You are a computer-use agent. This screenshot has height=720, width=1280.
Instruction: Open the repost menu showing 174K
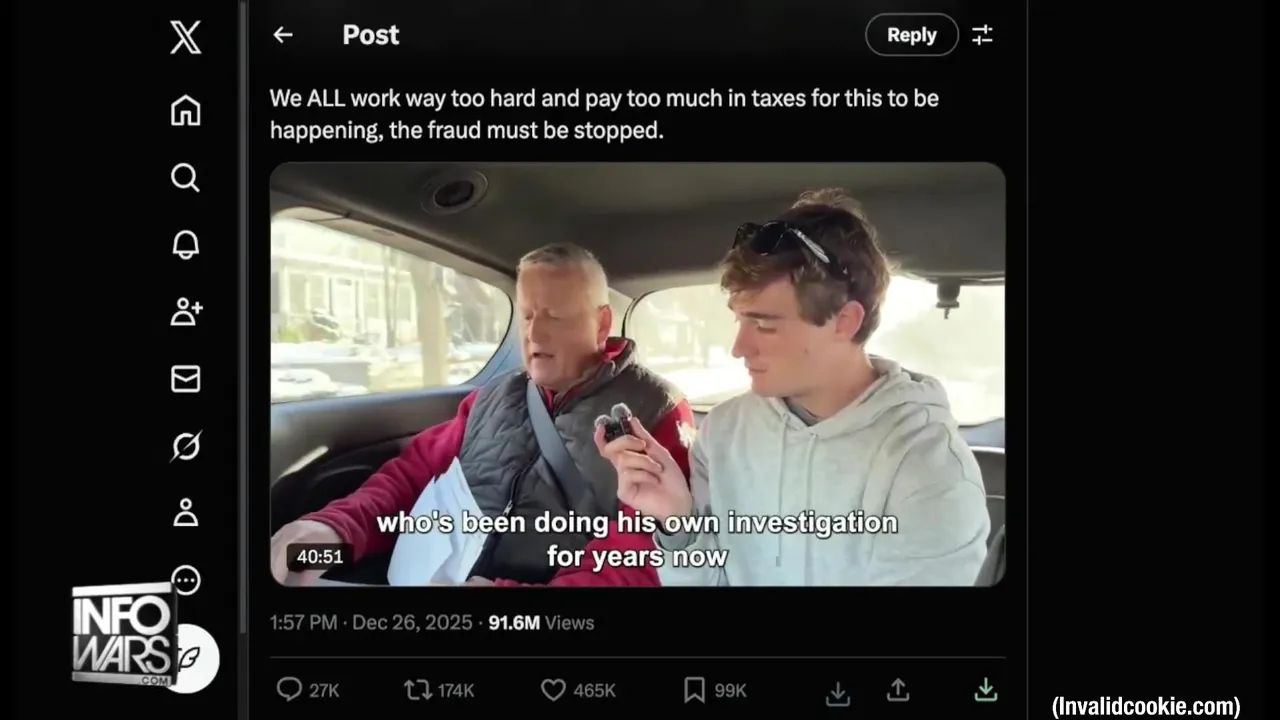tap(417, 689)
